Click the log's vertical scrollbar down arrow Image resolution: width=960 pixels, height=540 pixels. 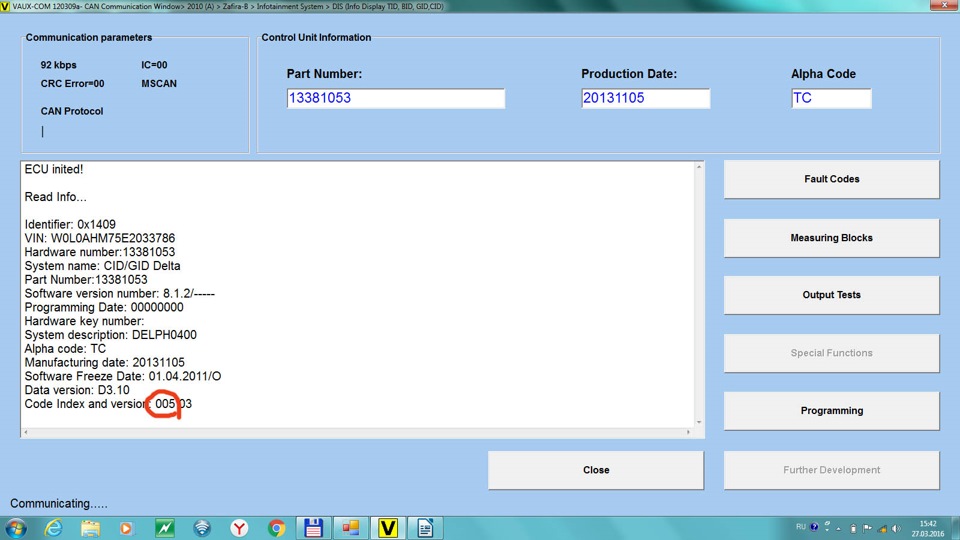(699, 422)
